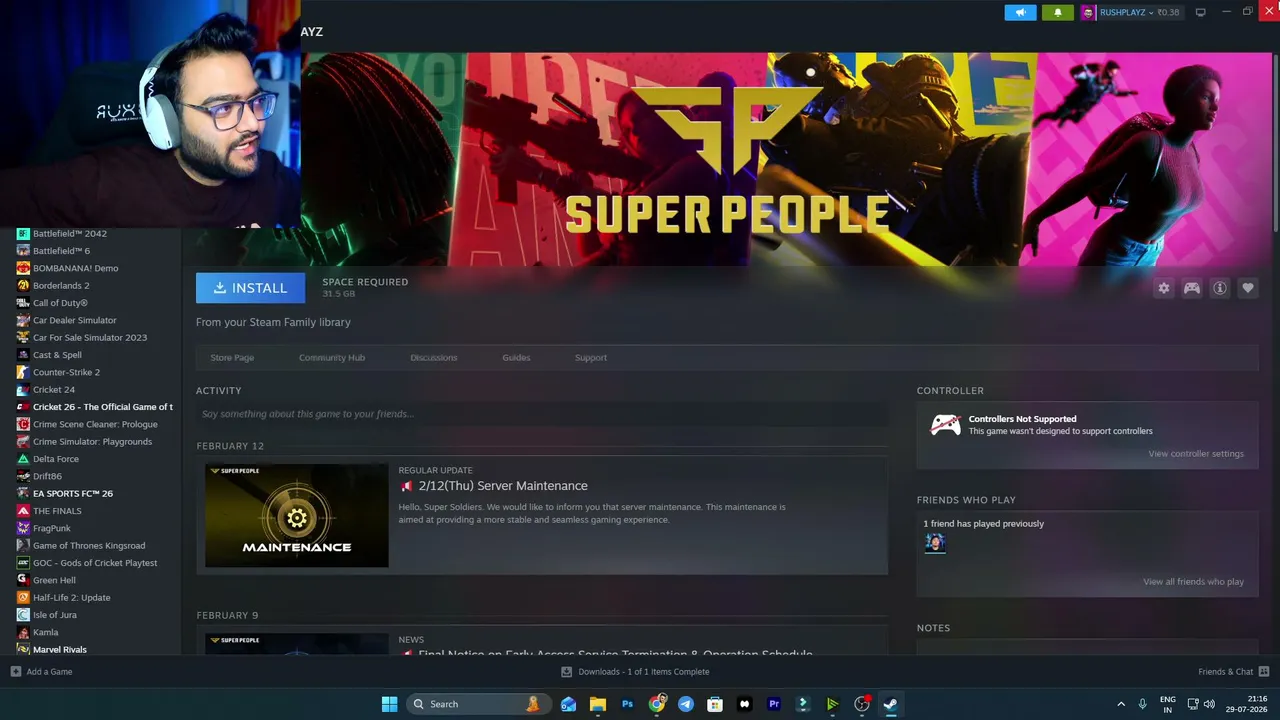
Task: Open the Community Hub tab
Action: click(x=332, y=358)
